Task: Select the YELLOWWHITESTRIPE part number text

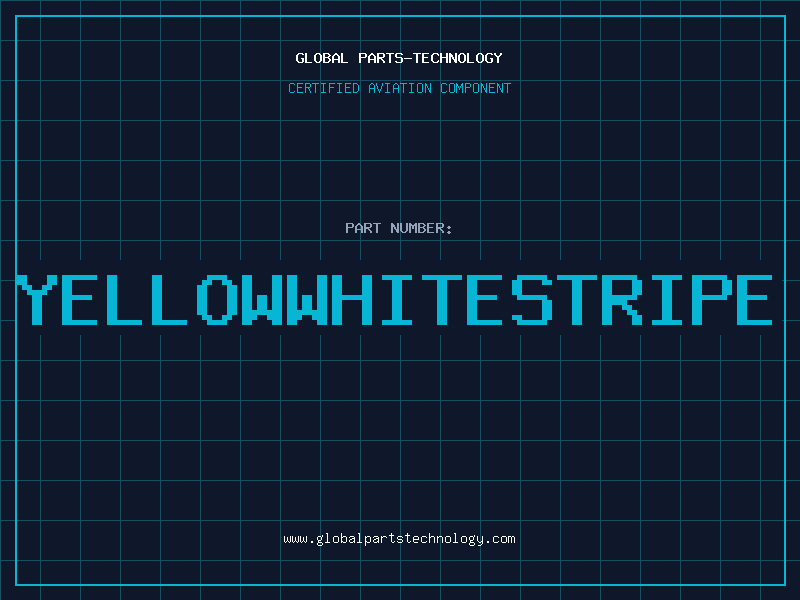Action: click(x=394, y=300)
